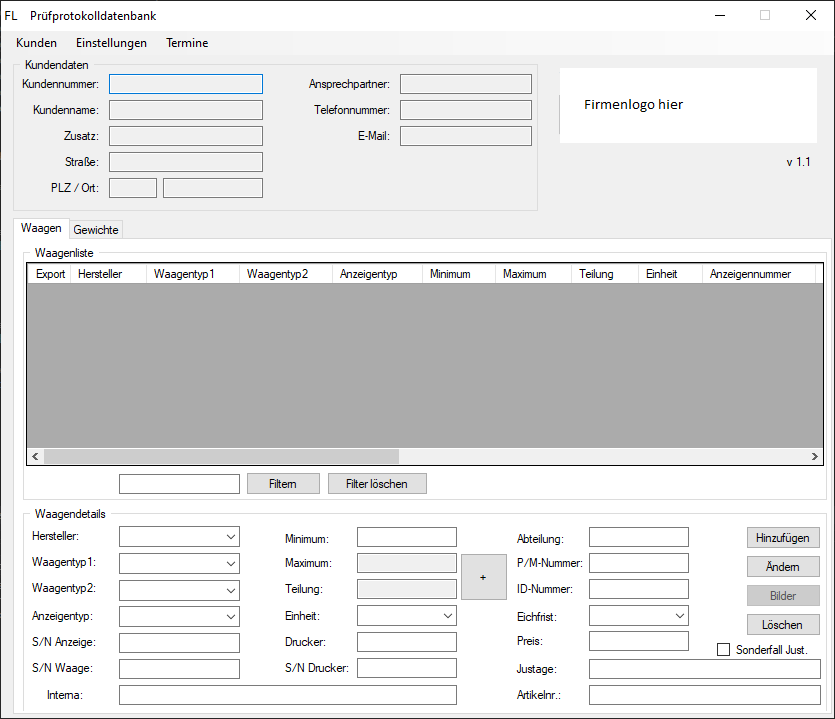Click the Filter löschen button

click(x=377, y=484)
